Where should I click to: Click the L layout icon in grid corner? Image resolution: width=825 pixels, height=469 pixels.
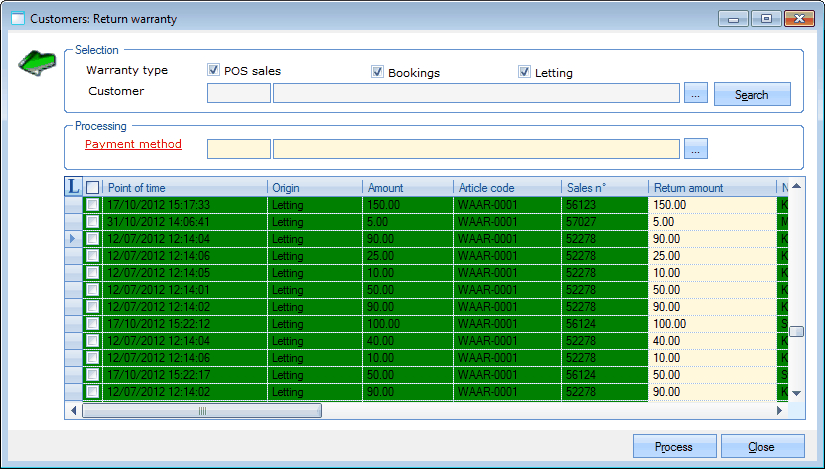click(73, 187)
